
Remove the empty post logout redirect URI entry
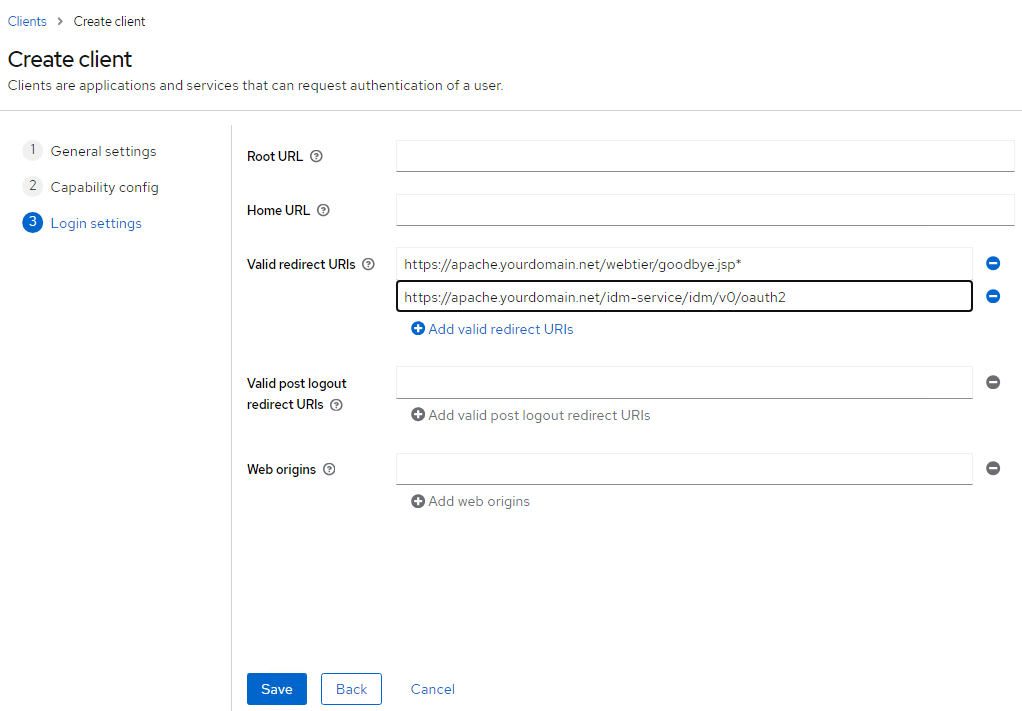[x=992, y=382]
